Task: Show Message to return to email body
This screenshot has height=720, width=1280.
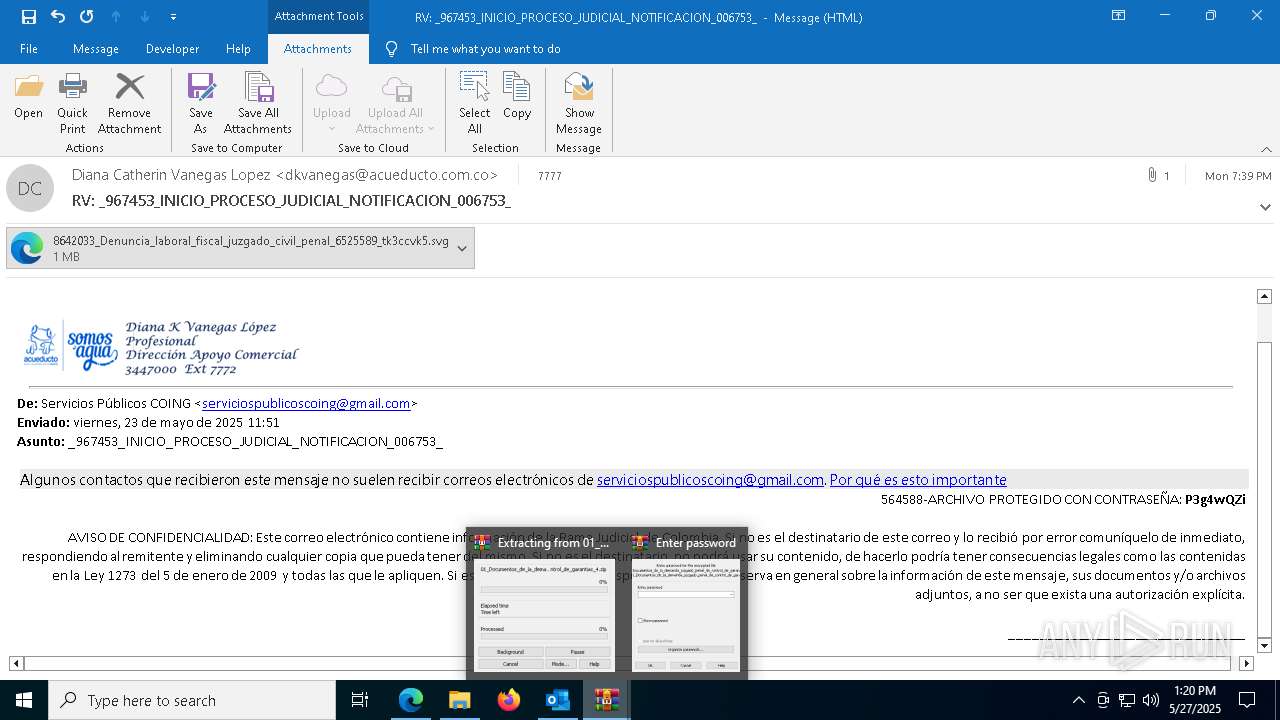Action: pyautogui.click(x=579, y=104)
